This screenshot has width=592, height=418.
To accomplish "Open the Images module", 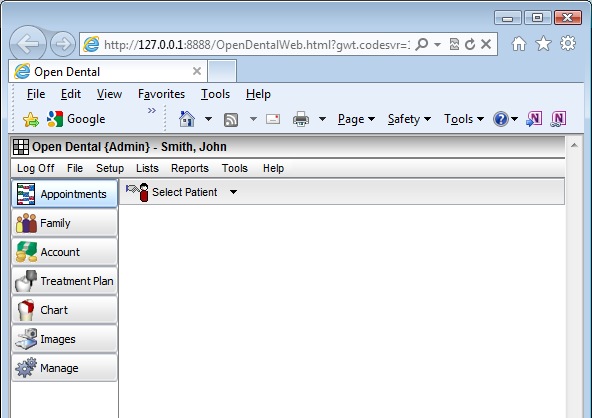I will pos(65,339).
